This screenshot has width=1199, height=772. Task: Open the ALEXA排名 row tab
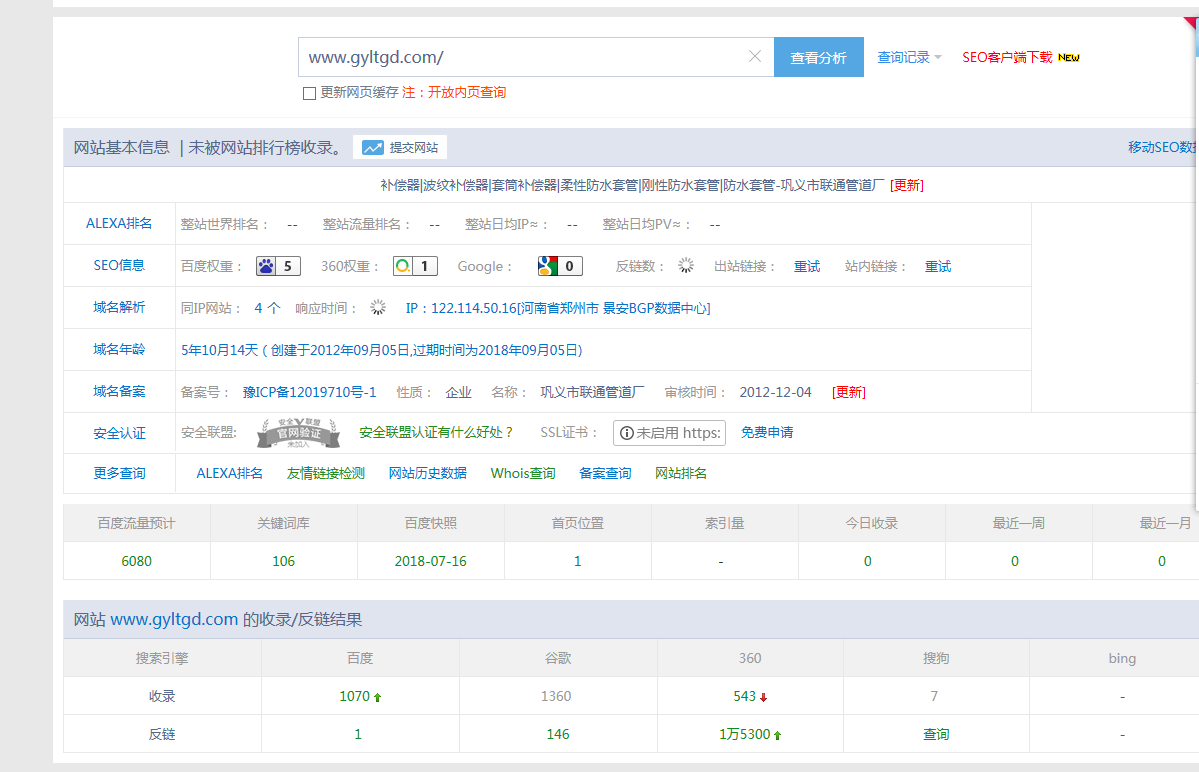[119, 224]
